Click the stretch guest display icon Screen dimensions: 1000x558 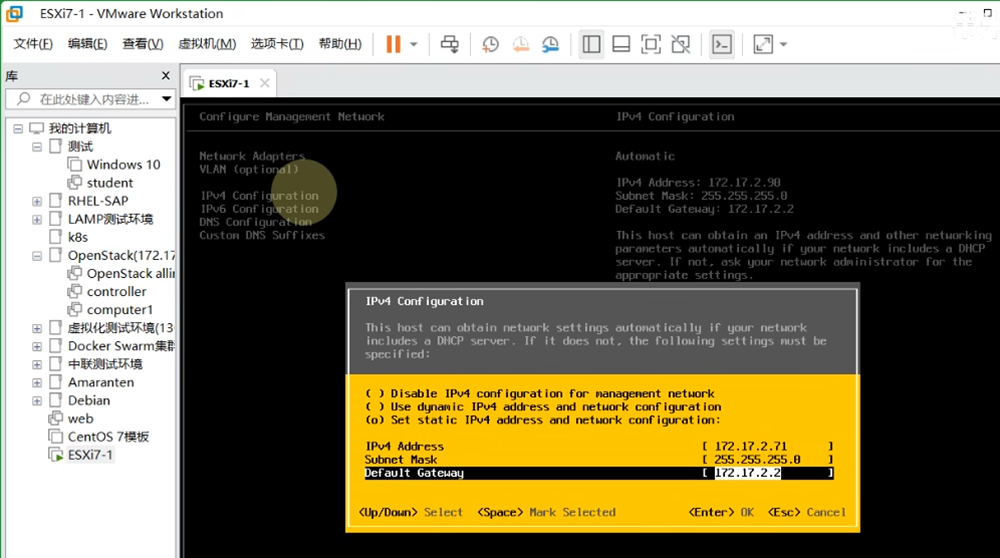[x=763, y=44]
